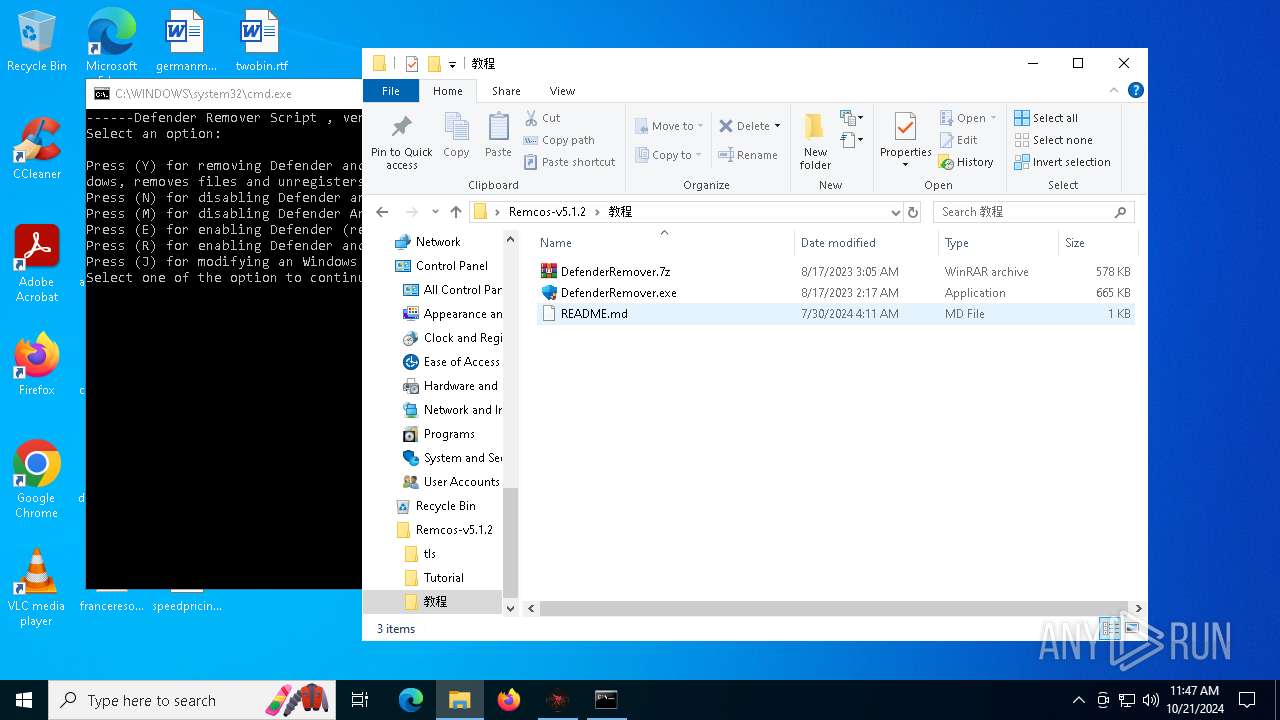Image resolution: width=1280 pixels, height=720 pixels.
Task: Select DefenderRemover.7z archive file
Action: click(835, 272)
